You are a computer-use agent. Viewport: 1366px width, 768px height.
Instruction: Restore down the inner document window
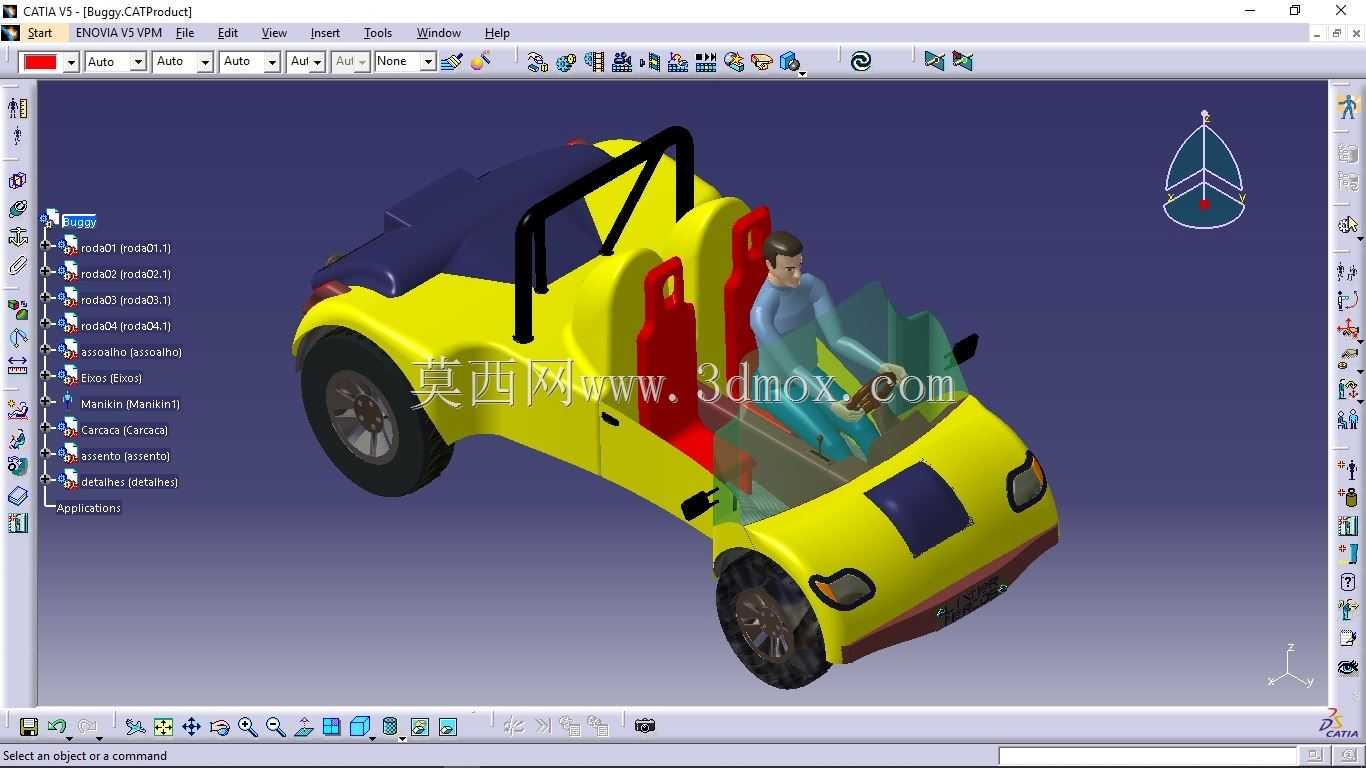1337,33
